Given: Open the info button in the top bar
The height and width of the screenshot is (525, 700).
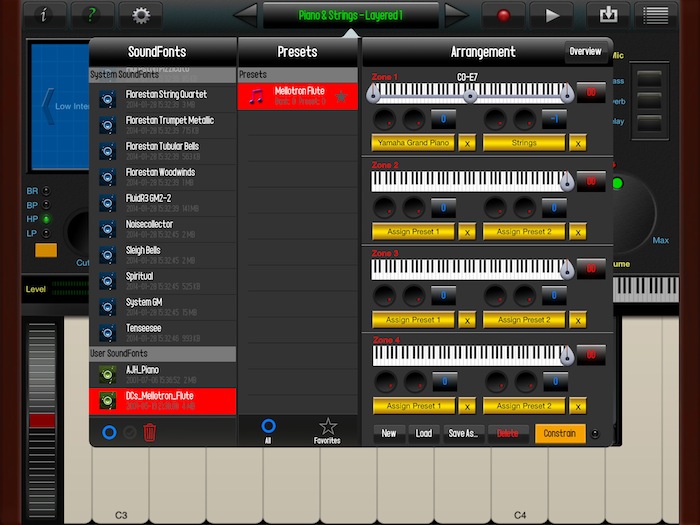Looking at the screenshot, I should tap(43, 15).
